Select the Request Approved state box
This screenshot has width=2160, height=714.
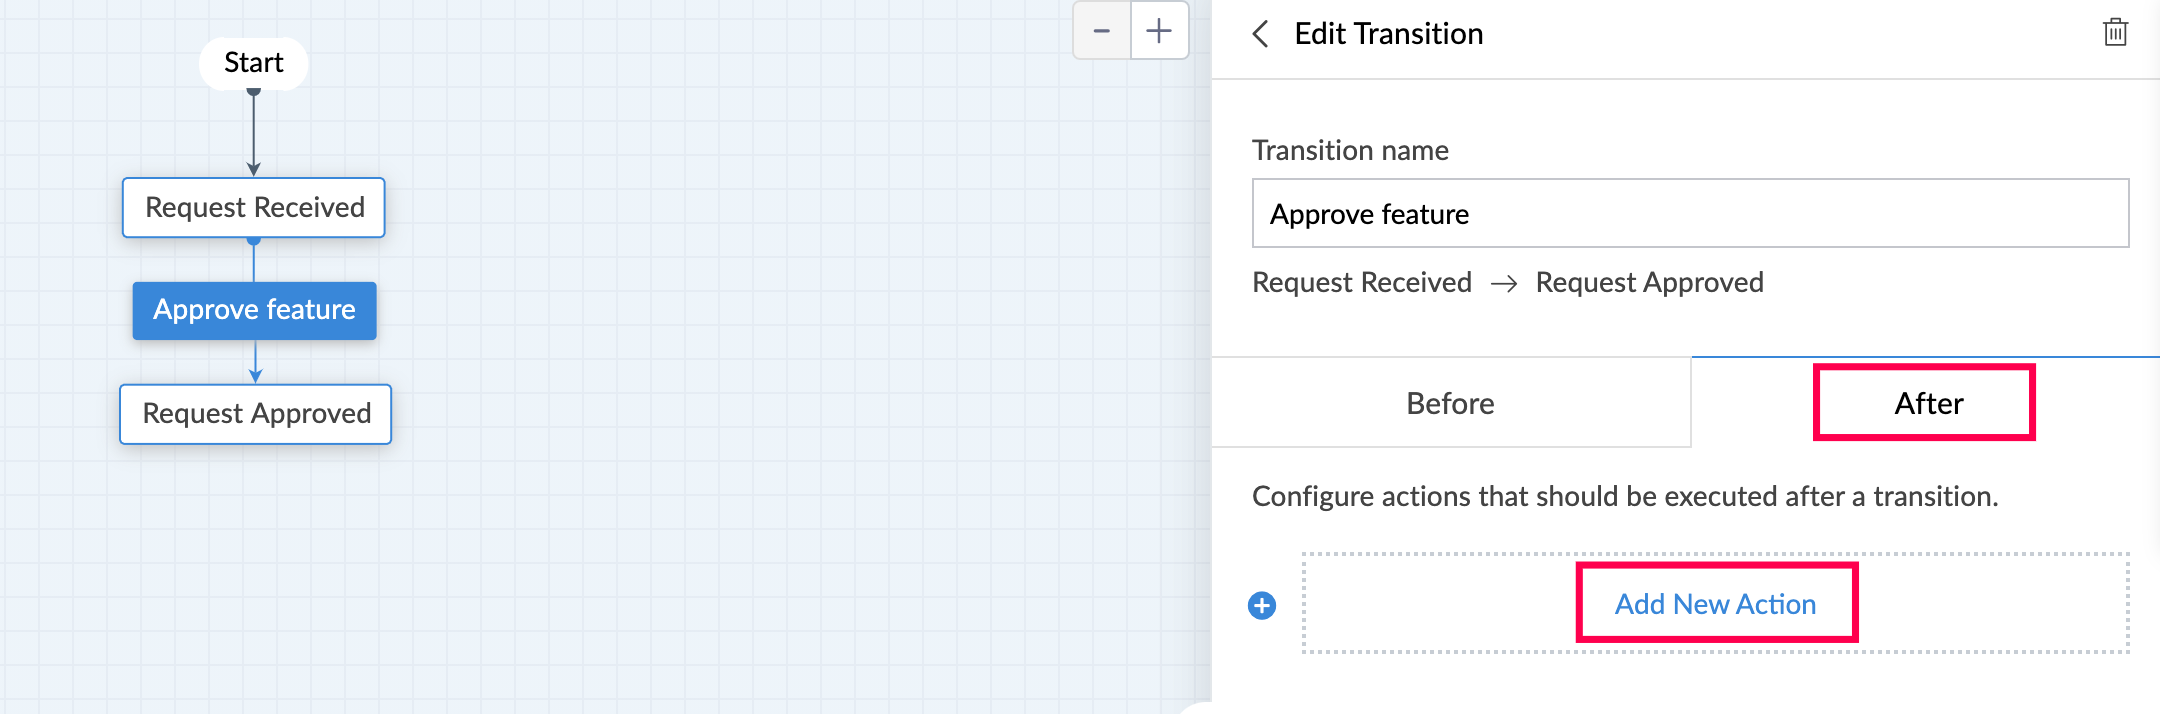coord(256,414)
